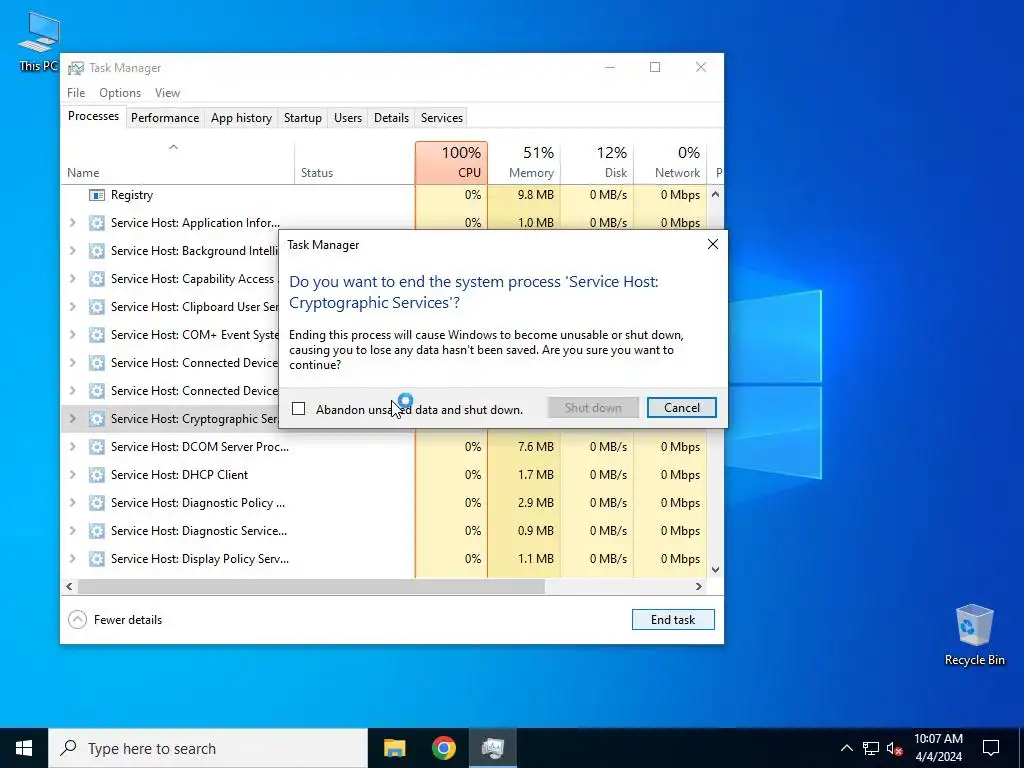Click the greyed Shut down button

(x=593, y=408)
